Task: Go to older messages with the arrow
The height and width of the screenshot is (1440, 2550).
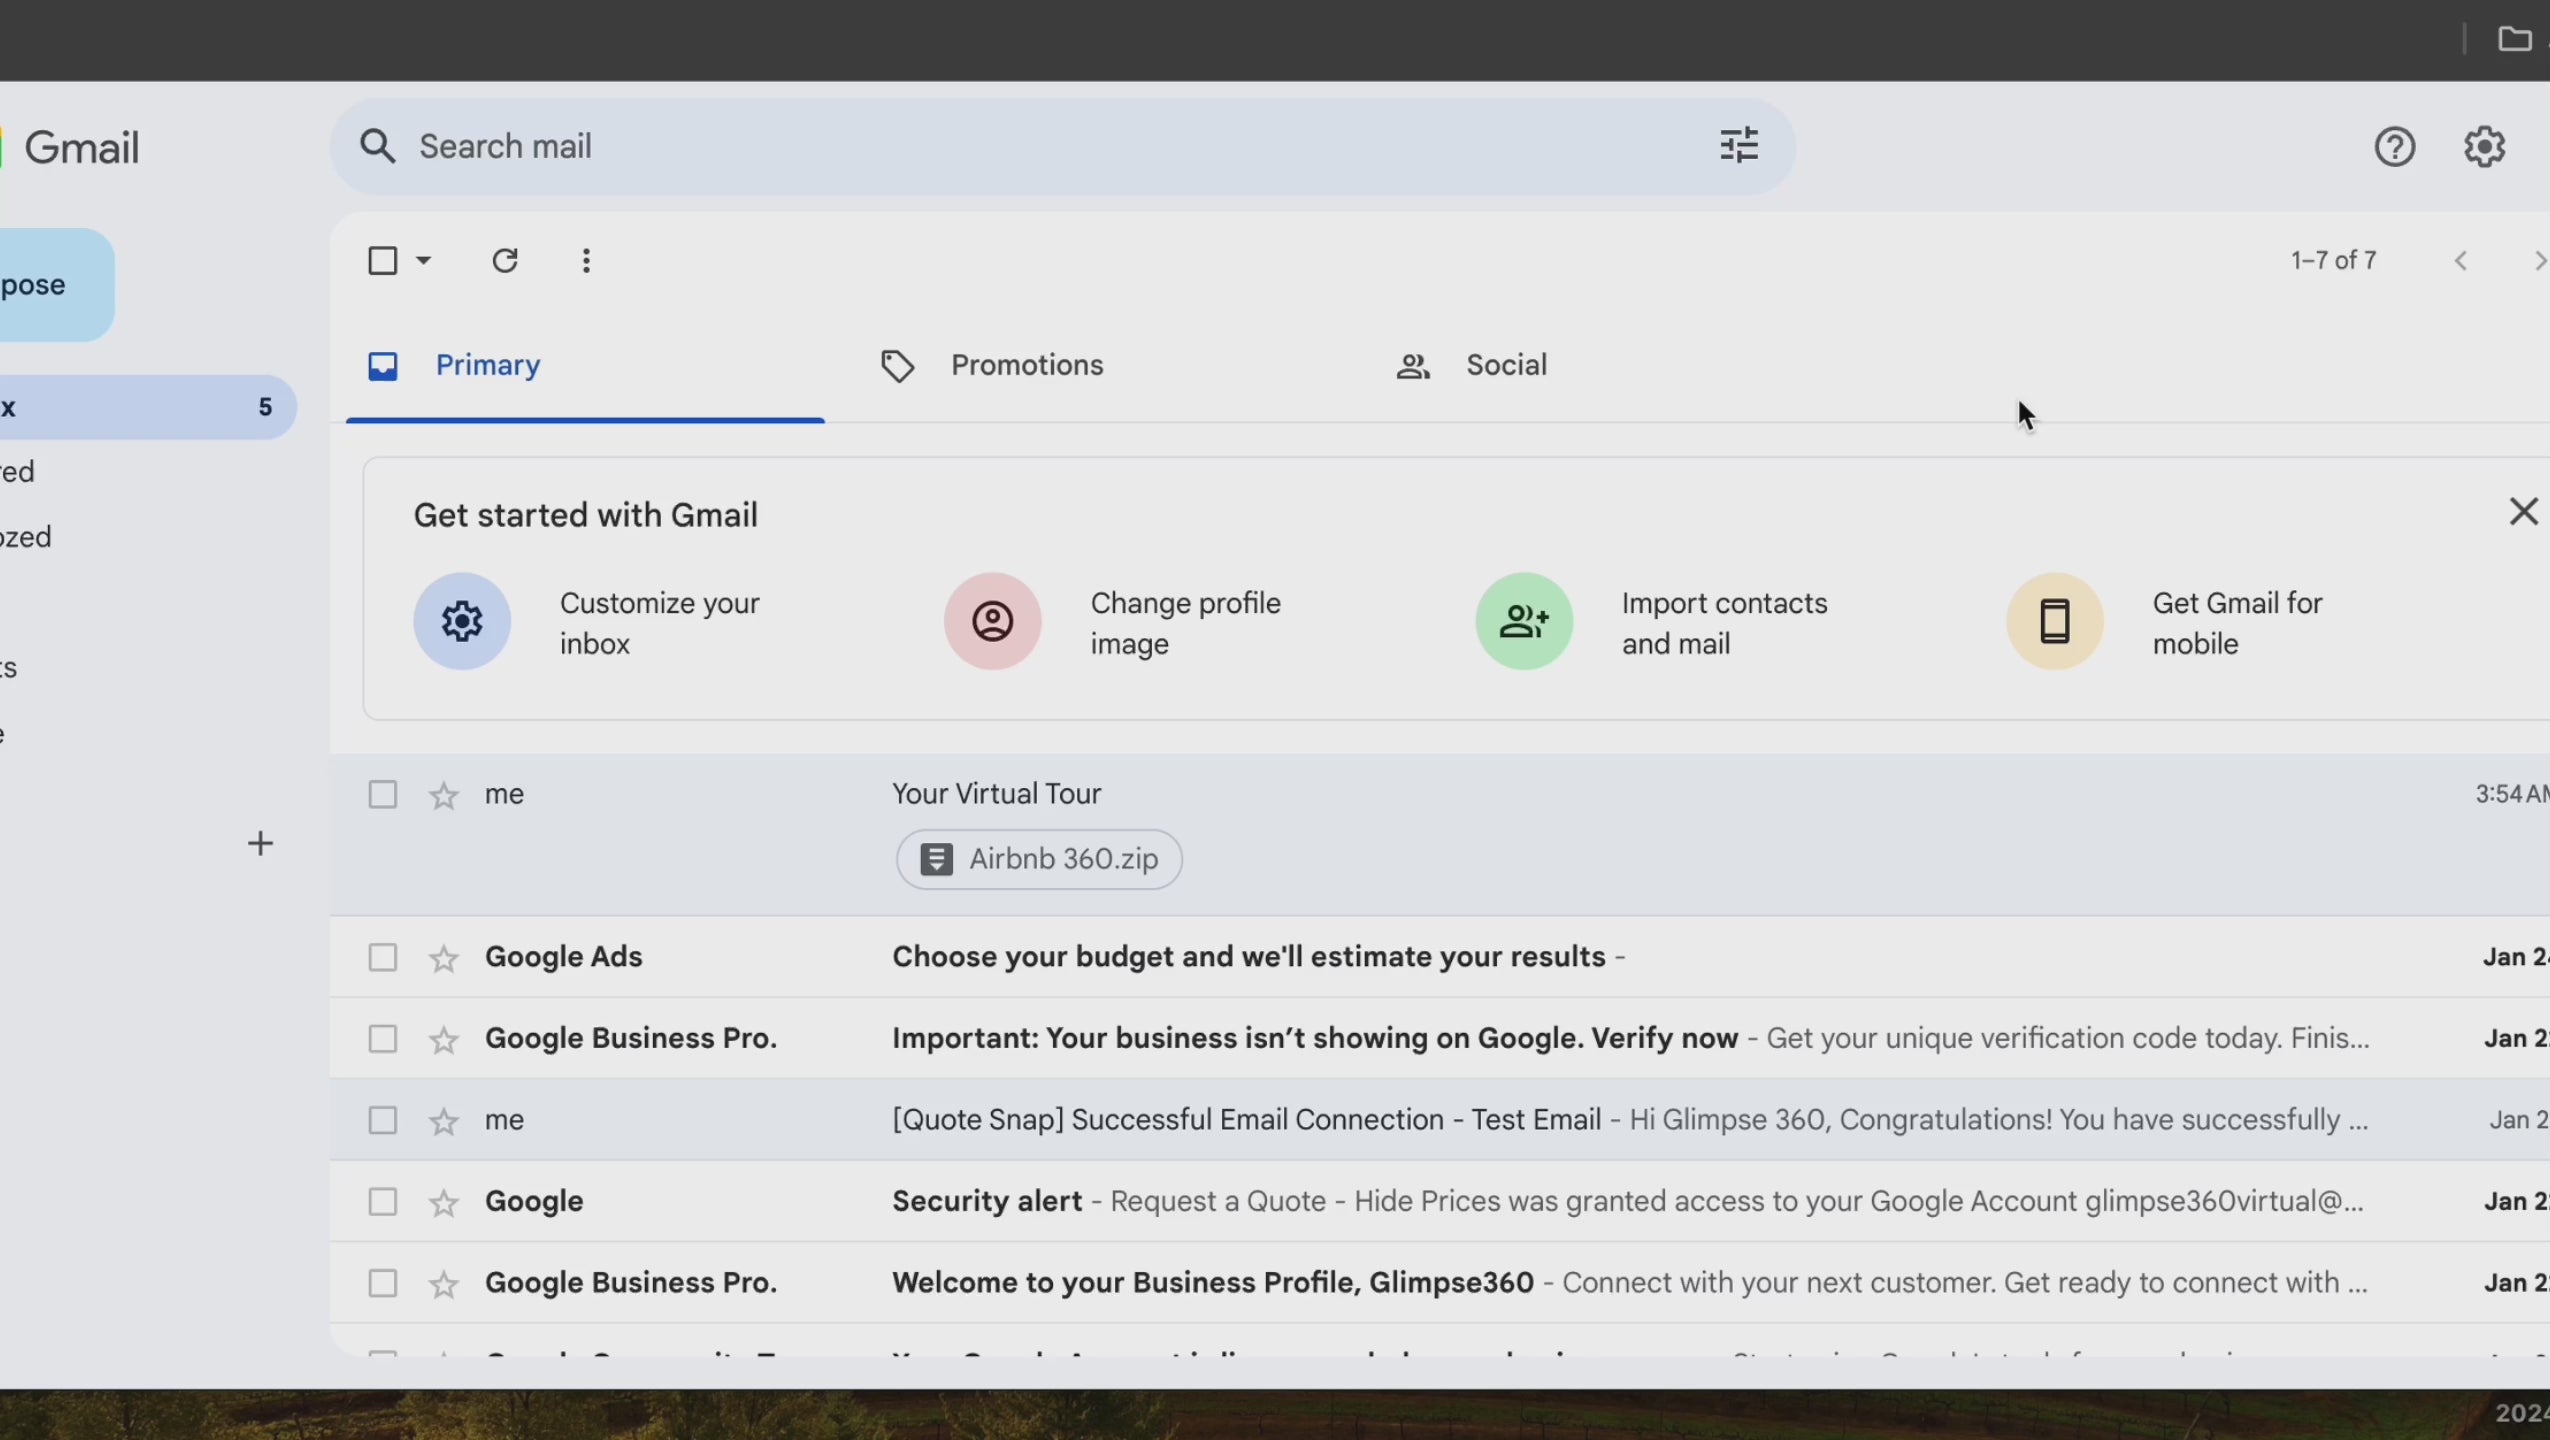Action: (2538, 261)
